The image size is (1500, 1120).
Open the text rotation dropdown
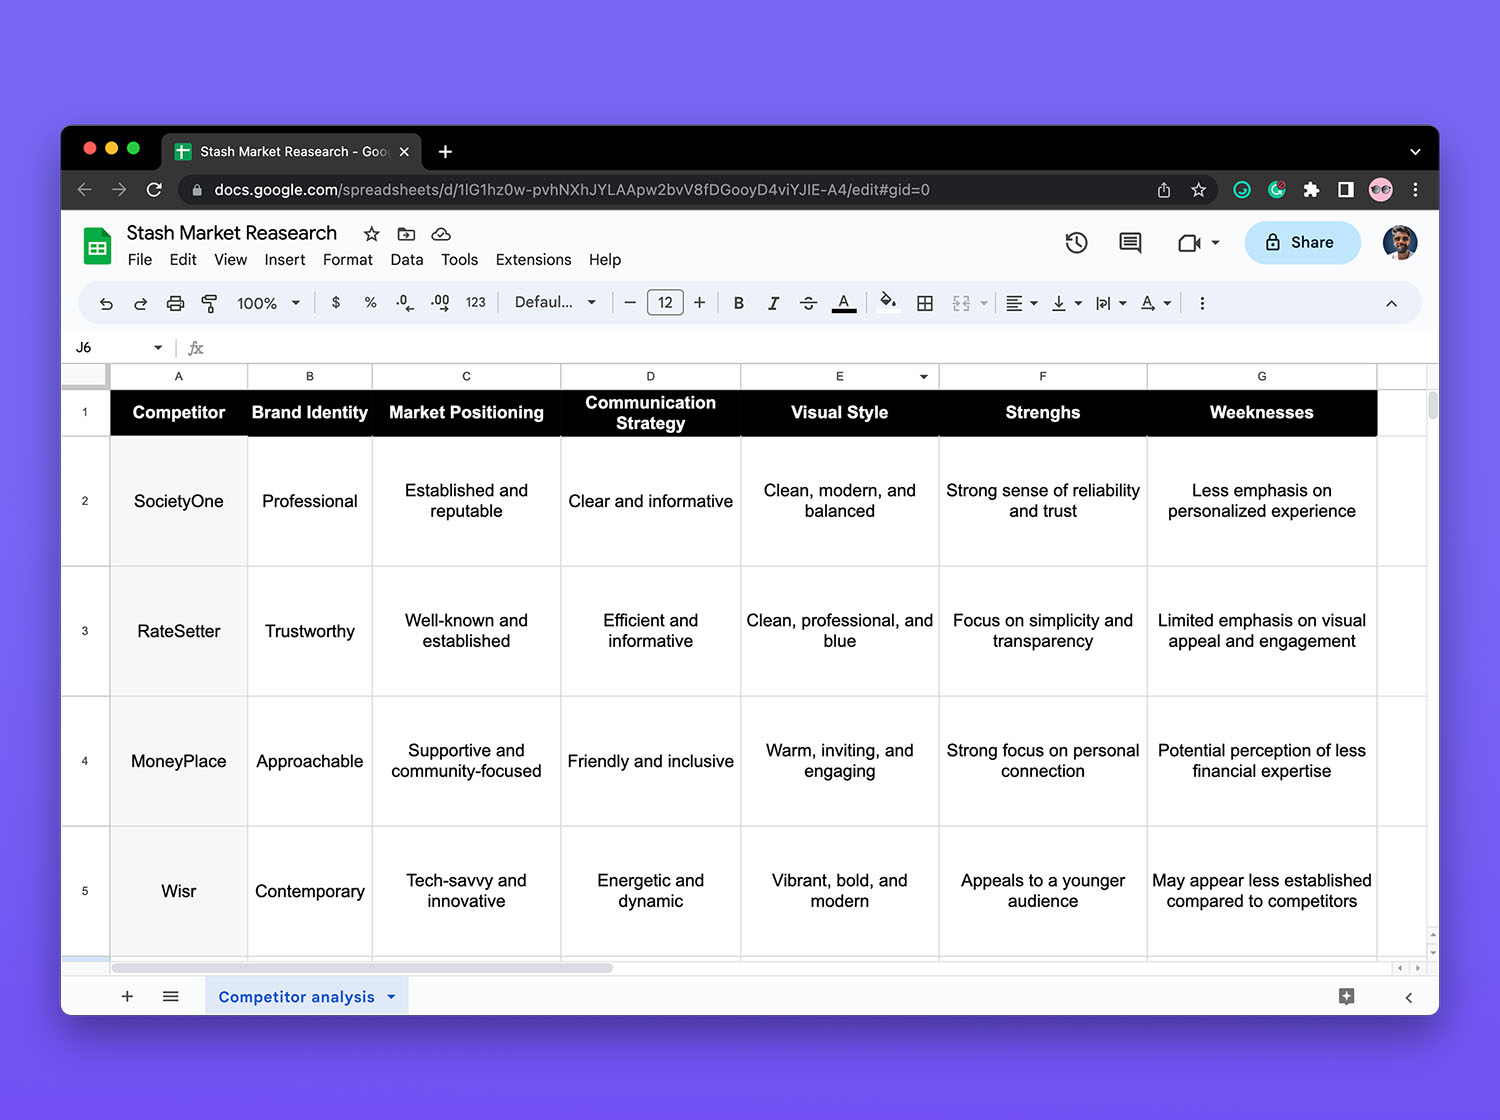(x=1155, y=303)
